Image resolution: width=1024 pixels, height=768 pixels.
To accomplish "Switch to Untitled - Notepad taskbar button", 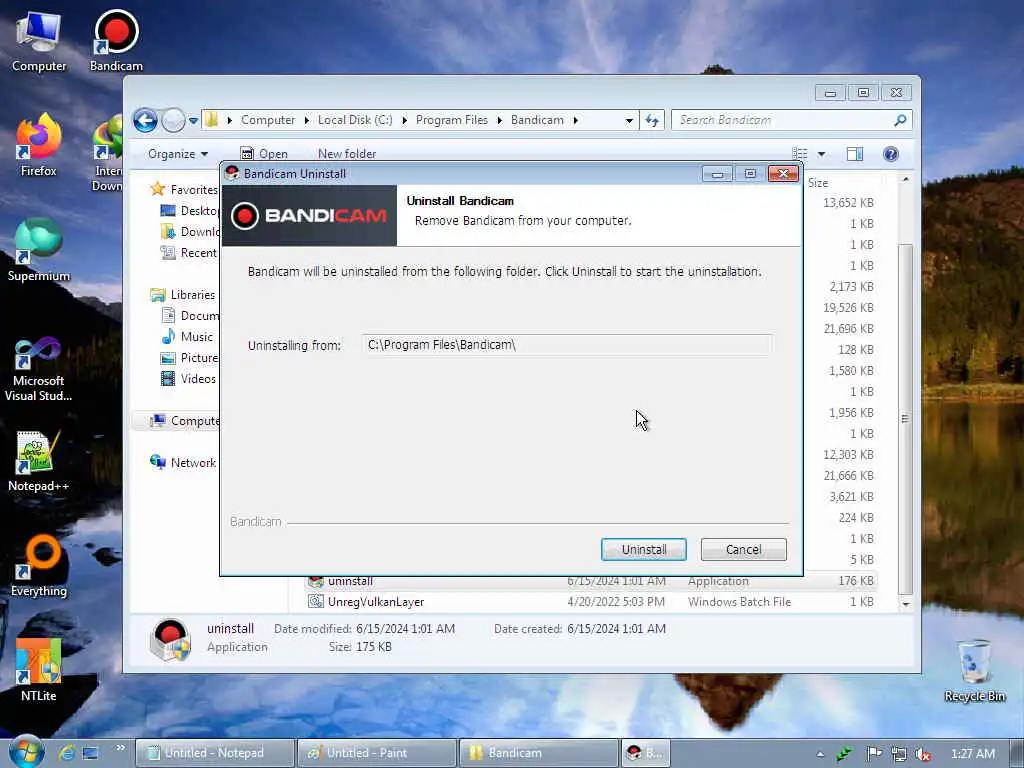I will (215, 752).
